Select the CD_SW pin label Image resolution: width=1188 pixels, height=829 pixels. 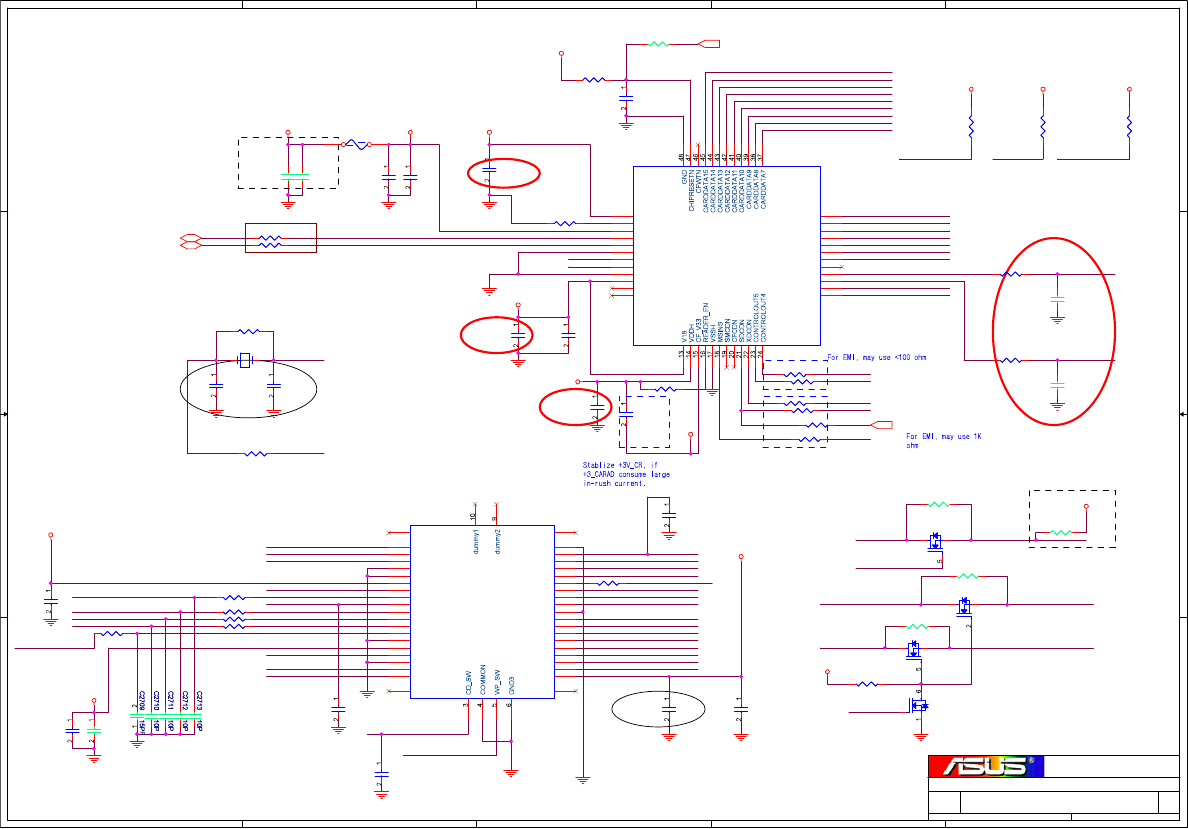[x=469, y=682]
